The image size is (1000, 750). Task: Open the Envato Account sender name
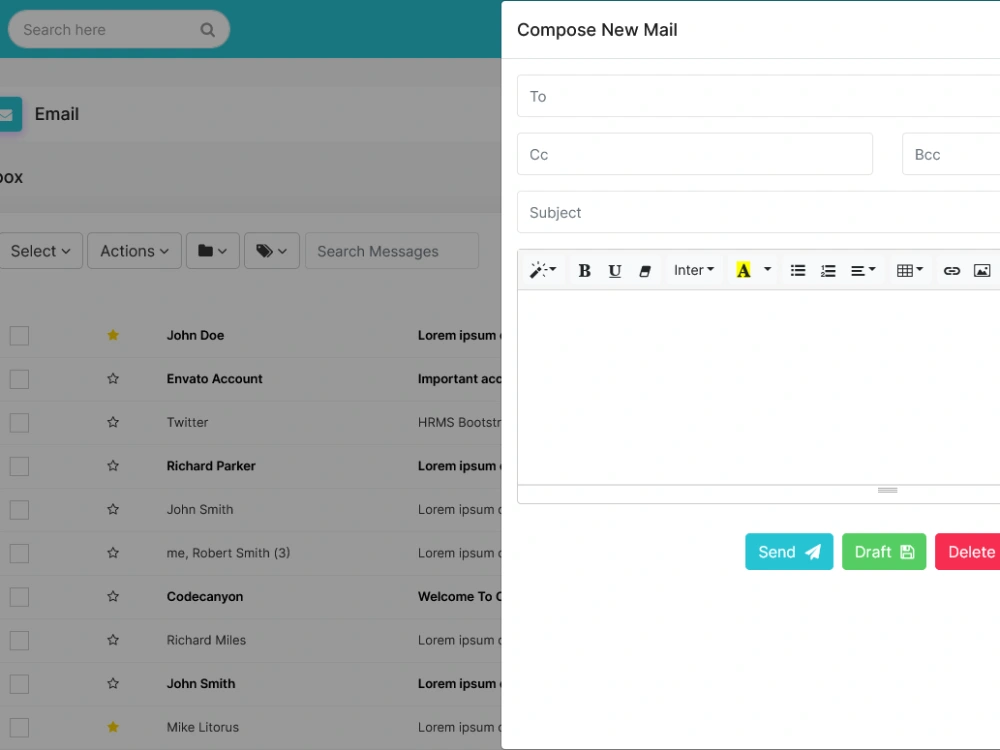tap(214, 379)
